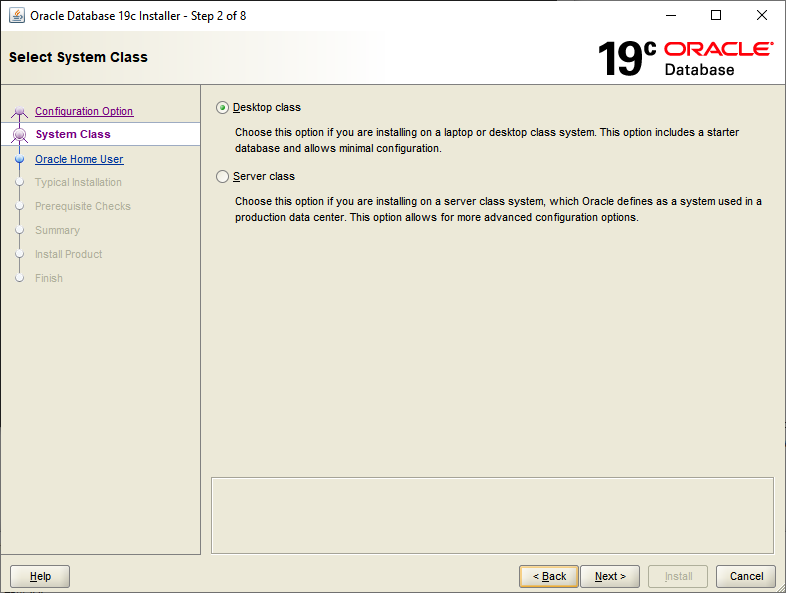This screenshot has height=593, width=786.
Task: Close the installer window
Action: tap(762, 16)
